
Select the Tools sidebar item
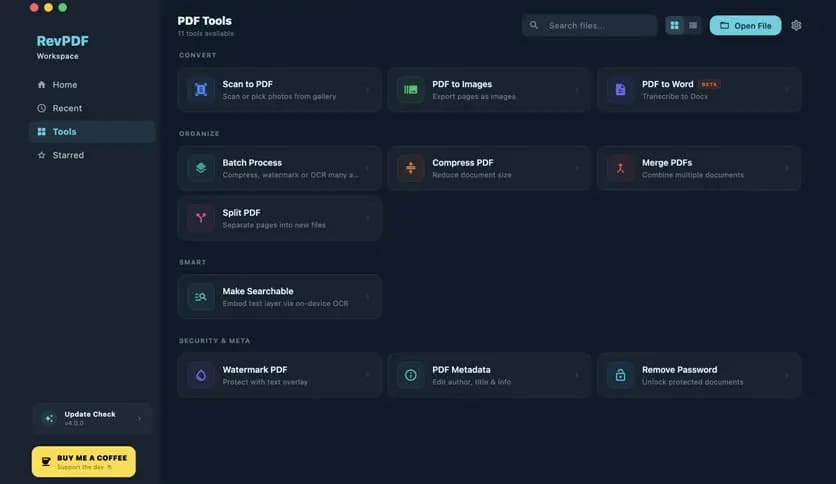92,132
